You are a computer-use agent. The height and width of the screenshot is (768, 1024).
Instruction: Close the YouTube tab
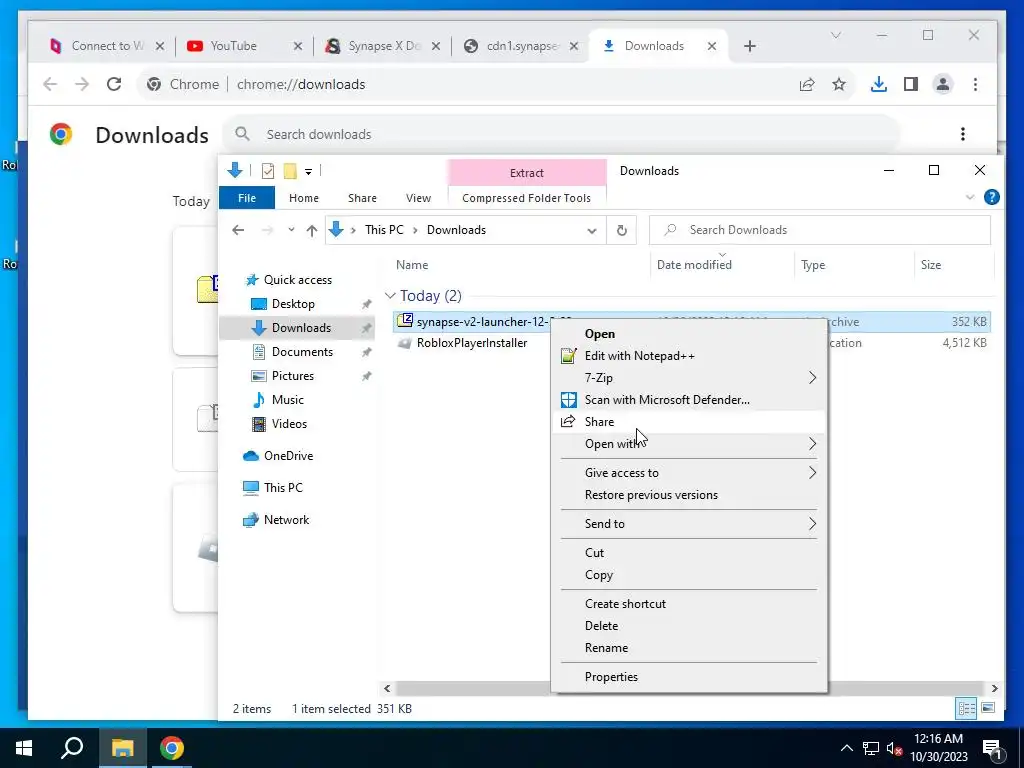(x=298, y=46)
